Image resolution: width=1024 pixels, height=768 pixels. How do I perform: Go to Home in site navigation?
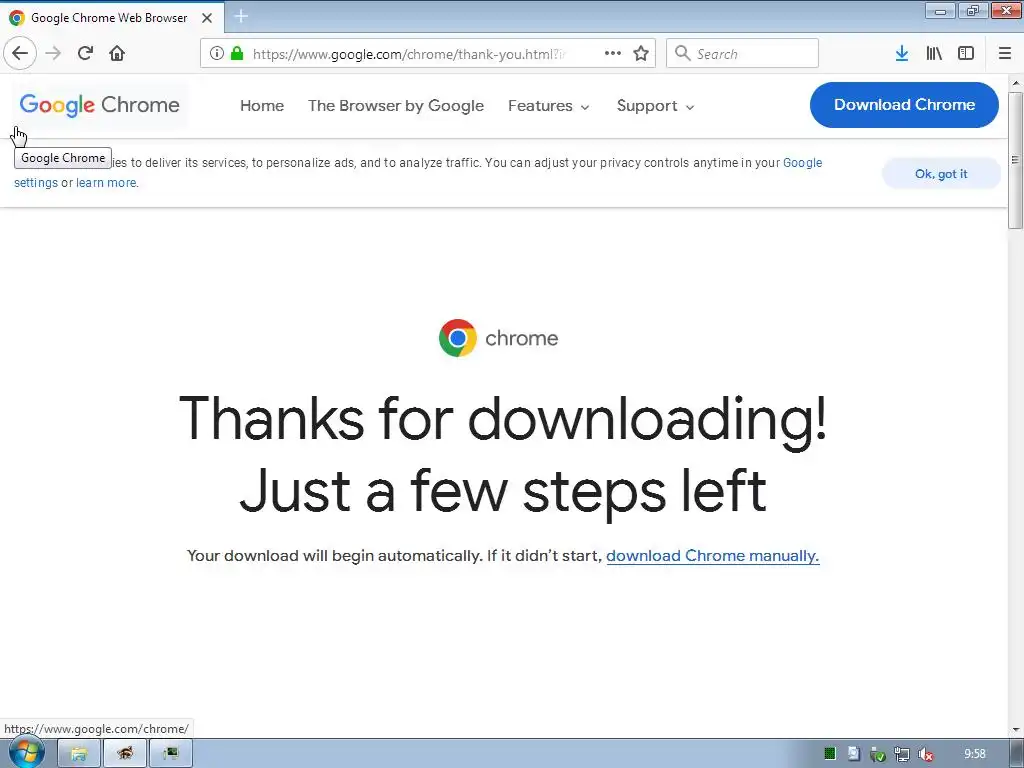(x=262, y=106)
